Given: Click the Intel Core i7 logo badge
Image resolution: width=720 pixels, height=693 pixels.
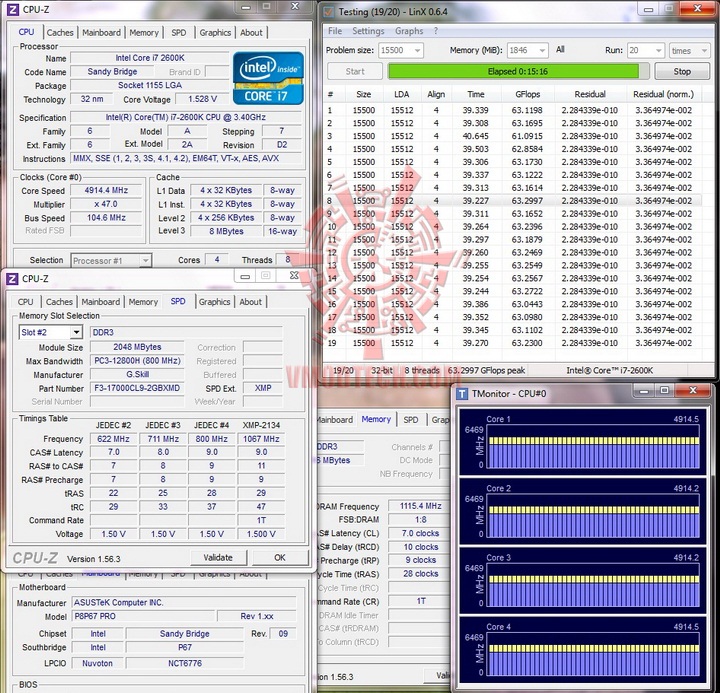Looking at the screenshot, I should [268, 78].
